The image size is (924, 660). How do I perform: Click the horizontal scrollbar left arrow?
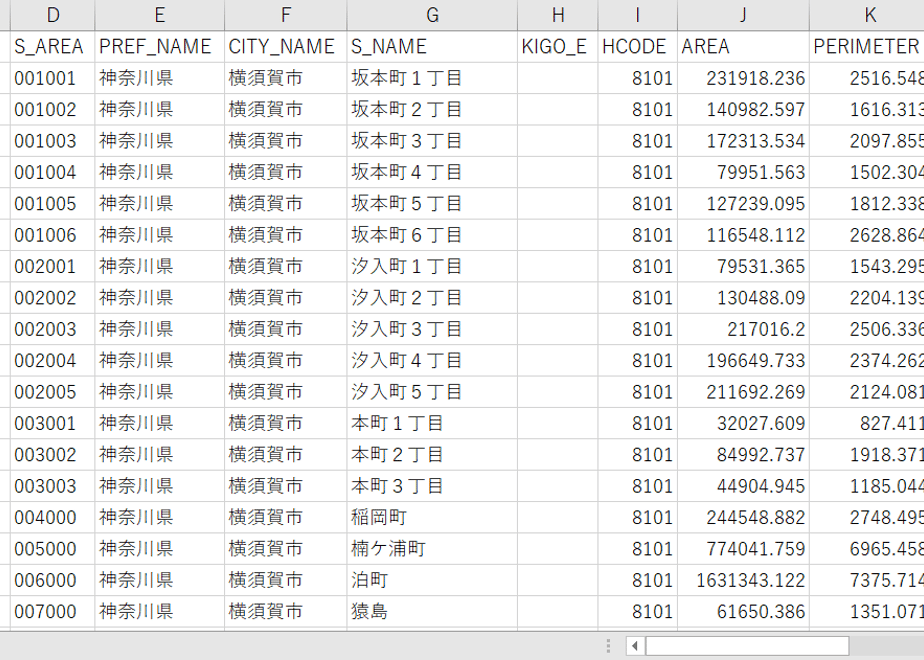tap(635, 646)
